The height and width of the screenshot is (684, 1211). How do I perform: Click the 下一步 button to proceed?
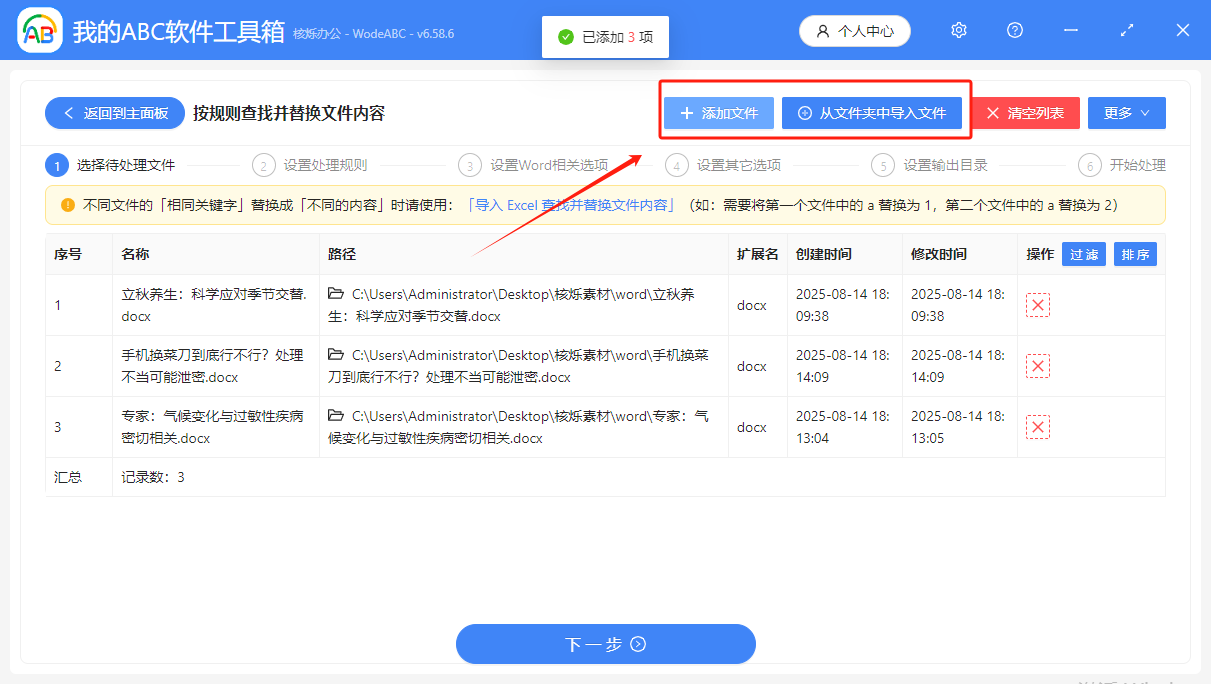click(x=605, y=644)
